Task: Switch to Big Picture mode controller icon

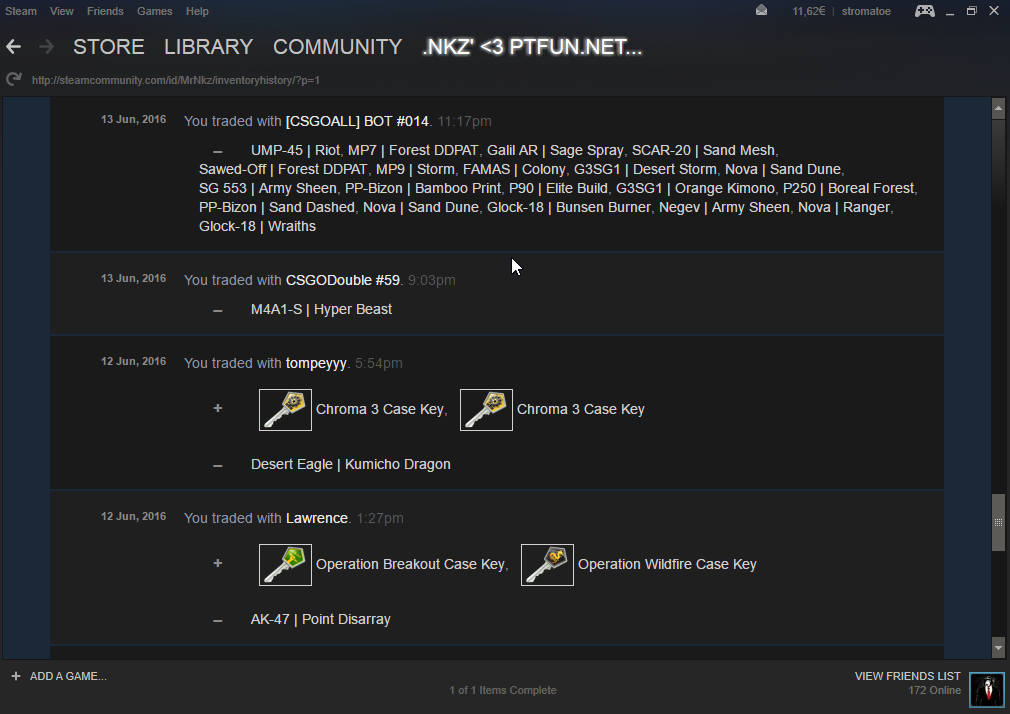Action: [x=925, y=11]
